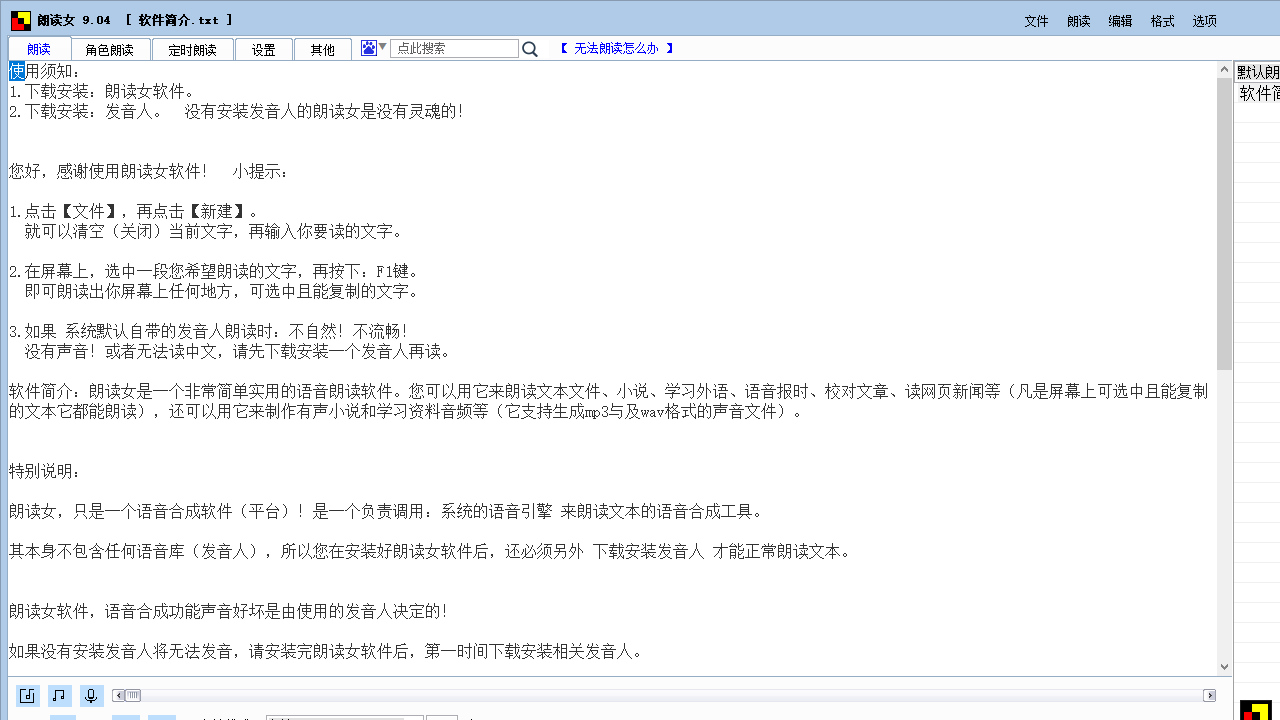Open the voice selection dropdown at the bottom
1280x720 pixels.
(x=345, y=717)
